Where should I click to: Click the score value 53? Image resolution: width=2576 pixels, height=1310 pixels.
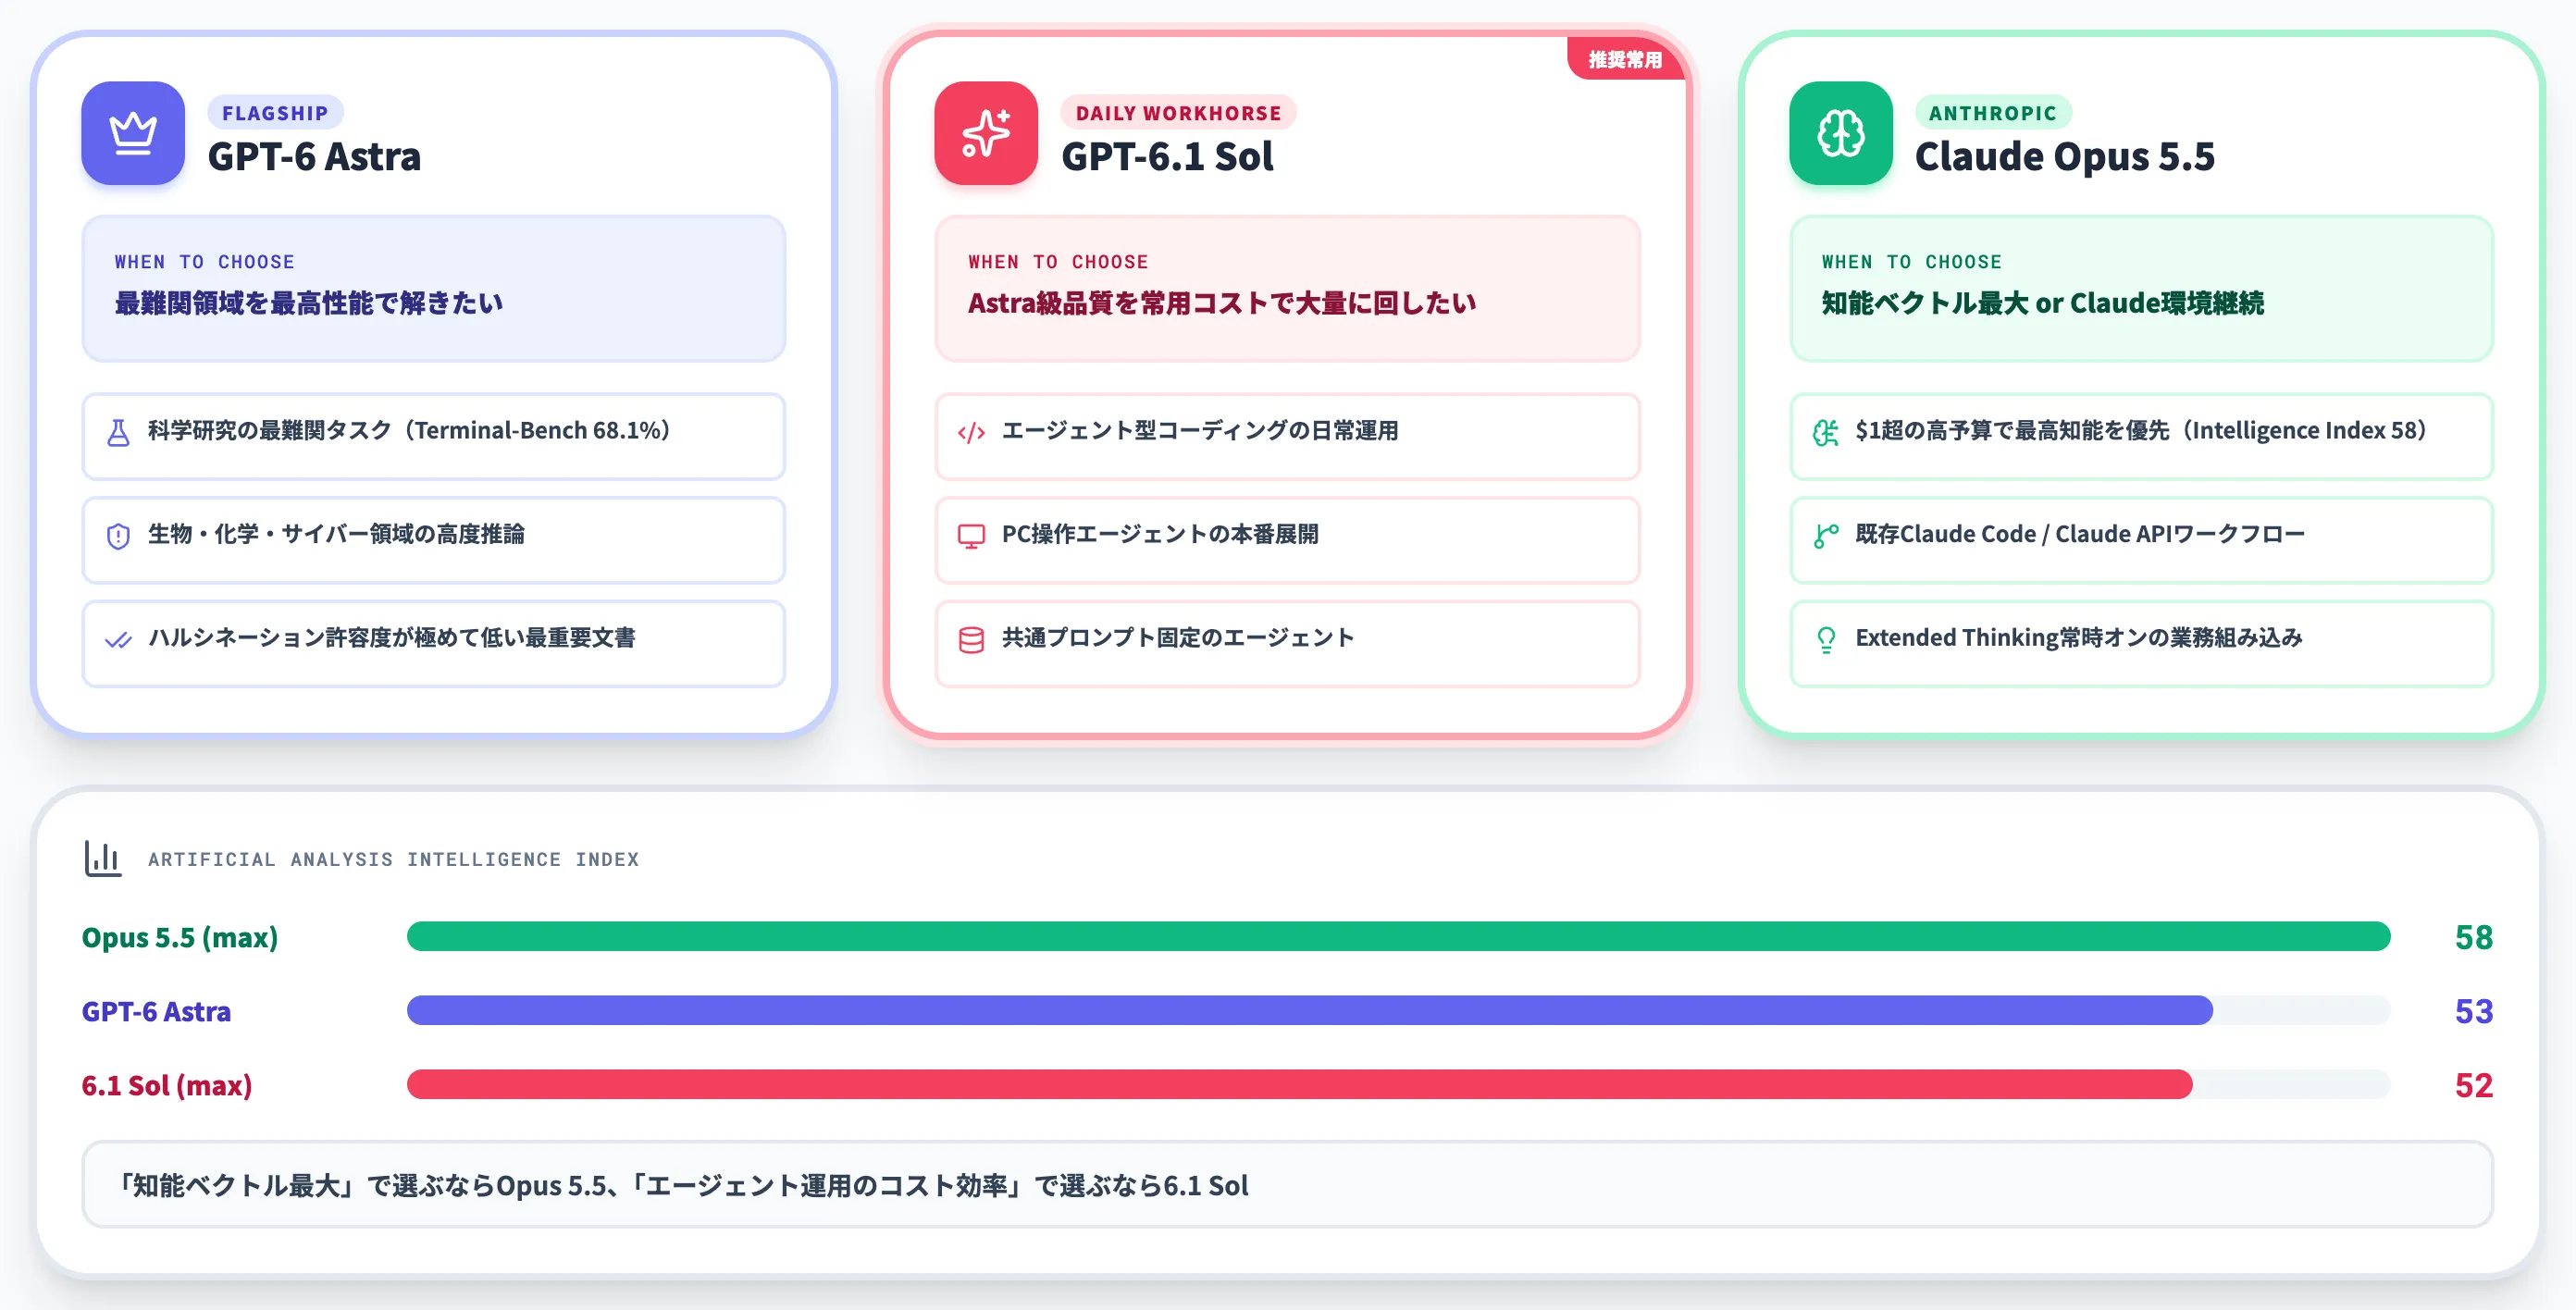[2474, 1011]
